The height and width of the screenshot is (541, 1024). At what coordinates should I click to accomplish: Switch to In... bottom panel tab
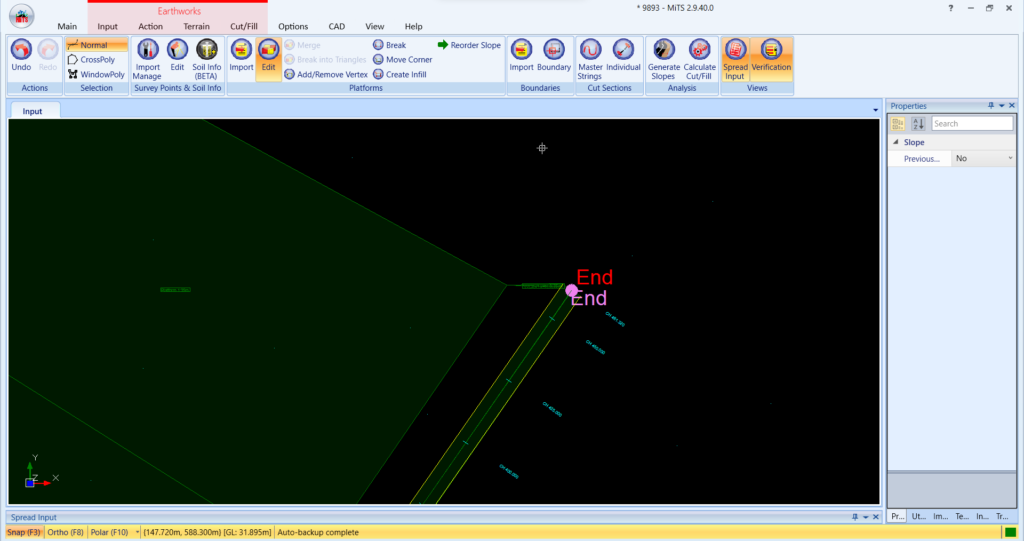tap(982, 516)
